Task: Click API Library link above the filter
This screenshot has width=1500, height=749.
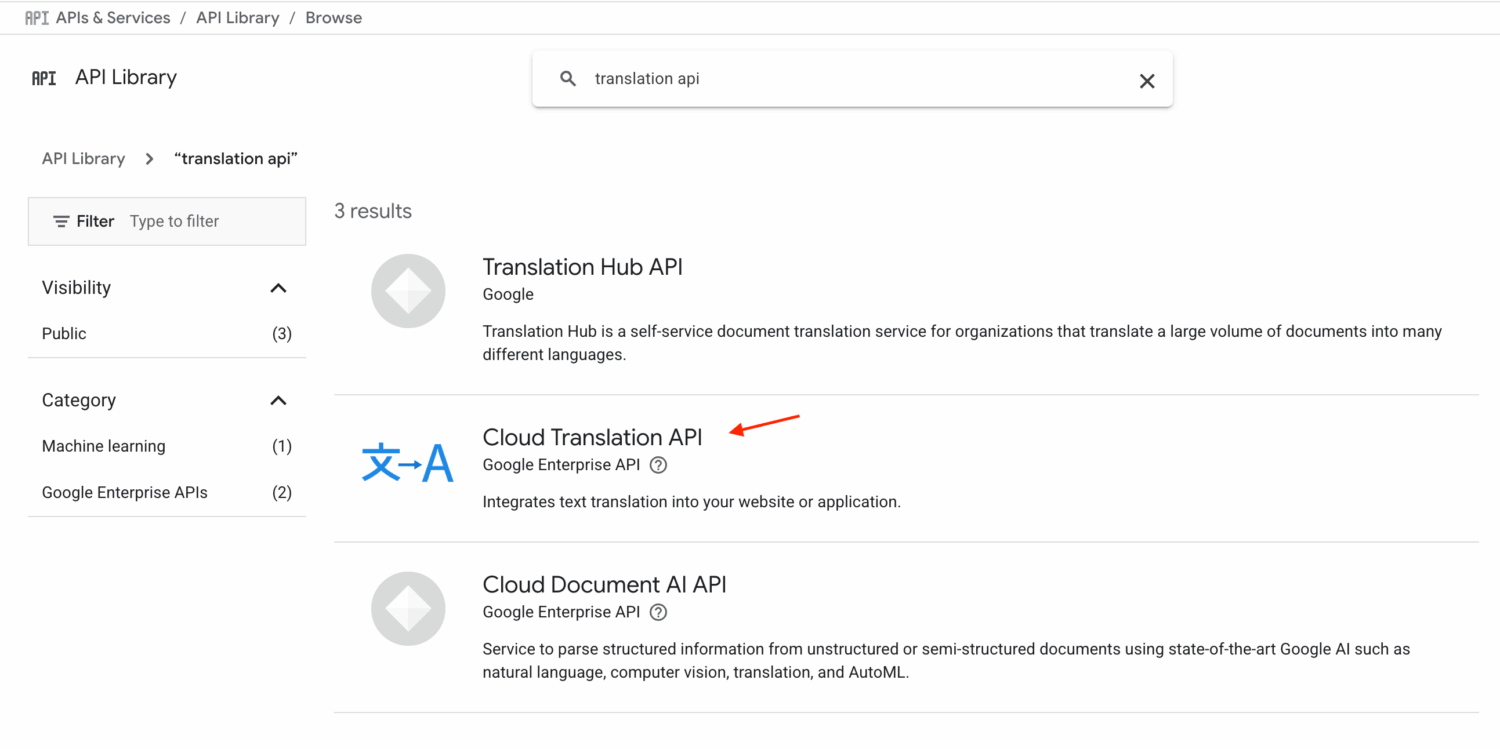Action: (x=84, y=159)
